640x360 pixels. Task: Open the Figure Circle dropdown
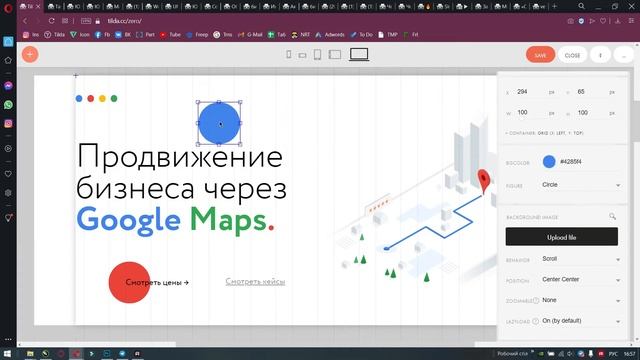(581, 185)
